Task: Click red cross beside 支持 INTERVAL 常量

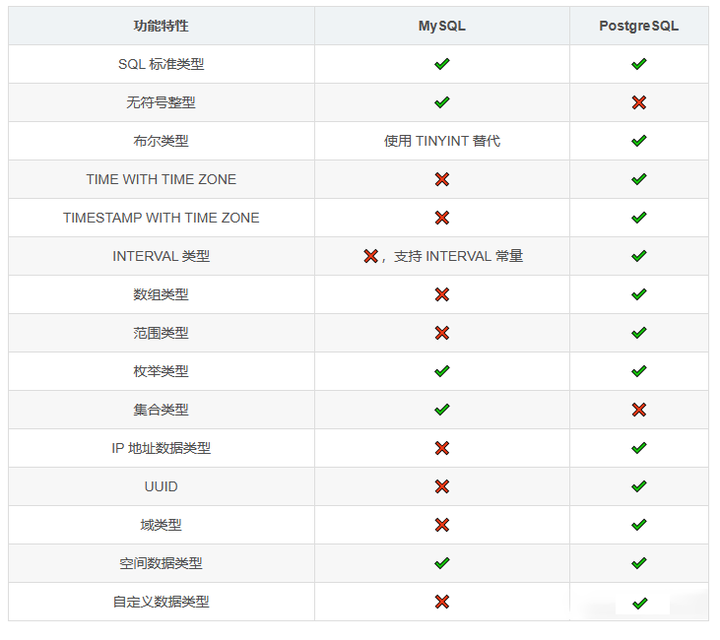Action: 371,256
